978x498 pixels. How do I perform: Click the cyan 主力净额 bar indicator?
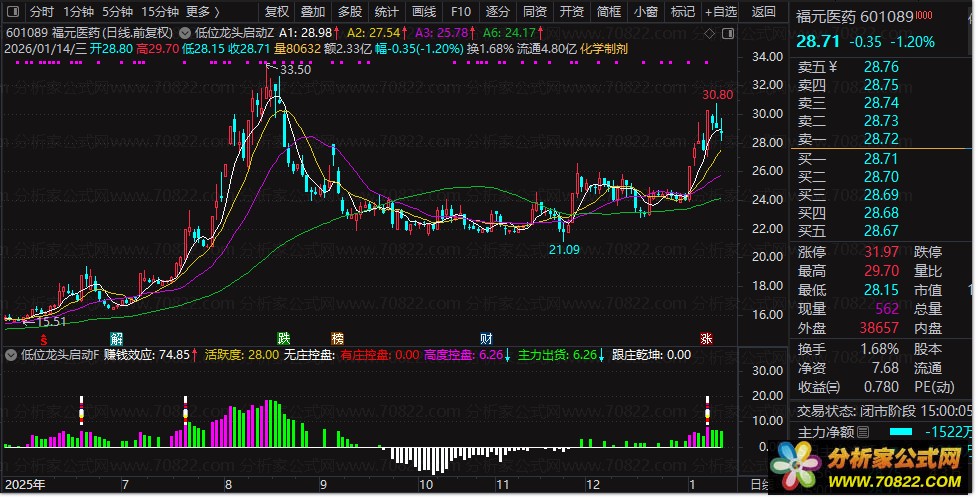[900, 432]
